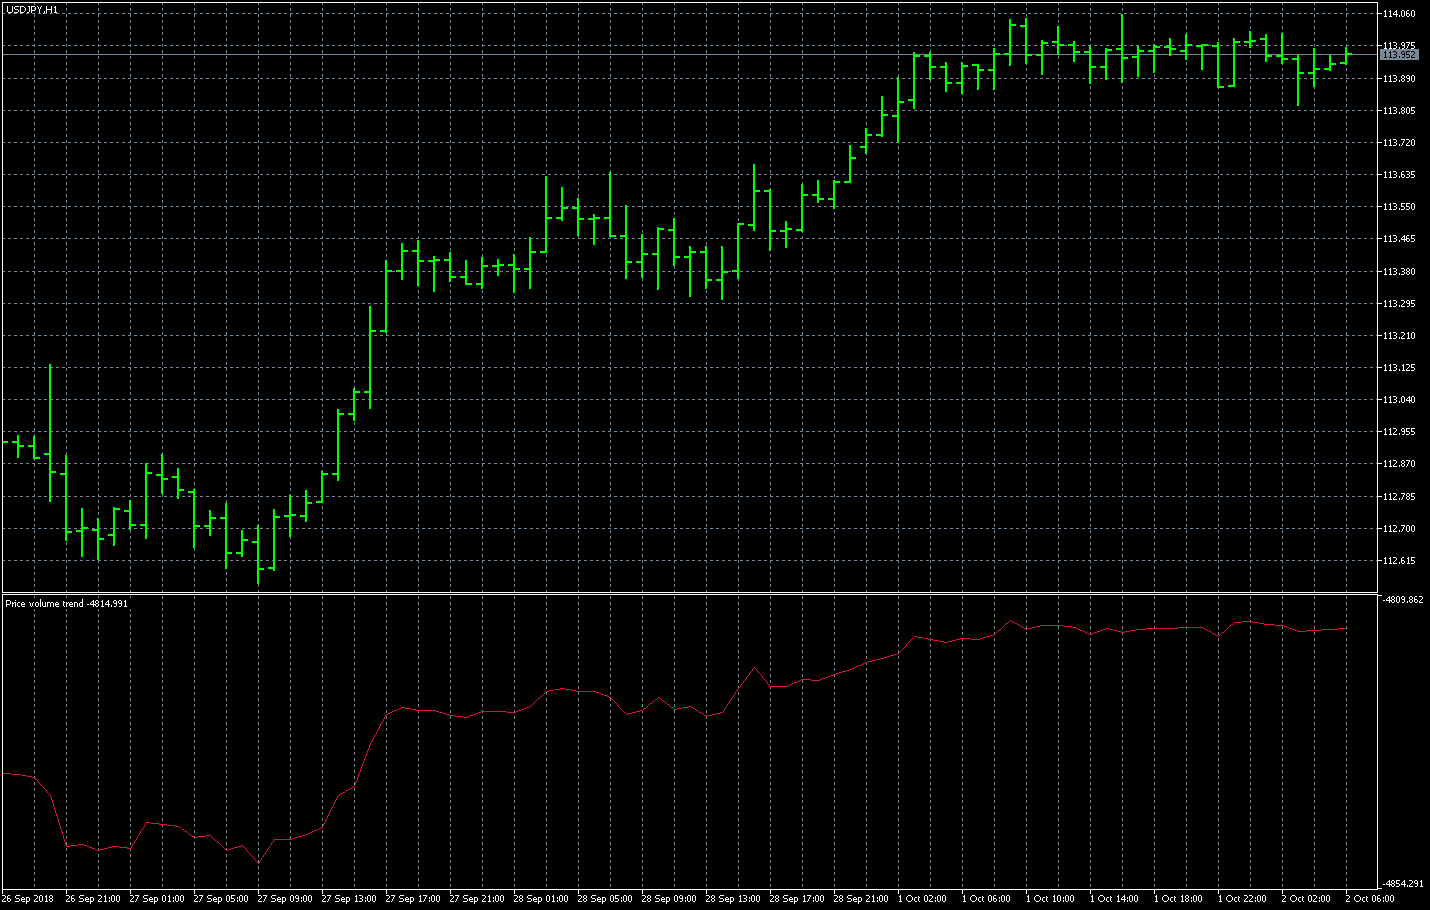Click the 28 Sep 01:00 time label
Image resolution: width=1430 pixels, height=910 pixels.
543,899
